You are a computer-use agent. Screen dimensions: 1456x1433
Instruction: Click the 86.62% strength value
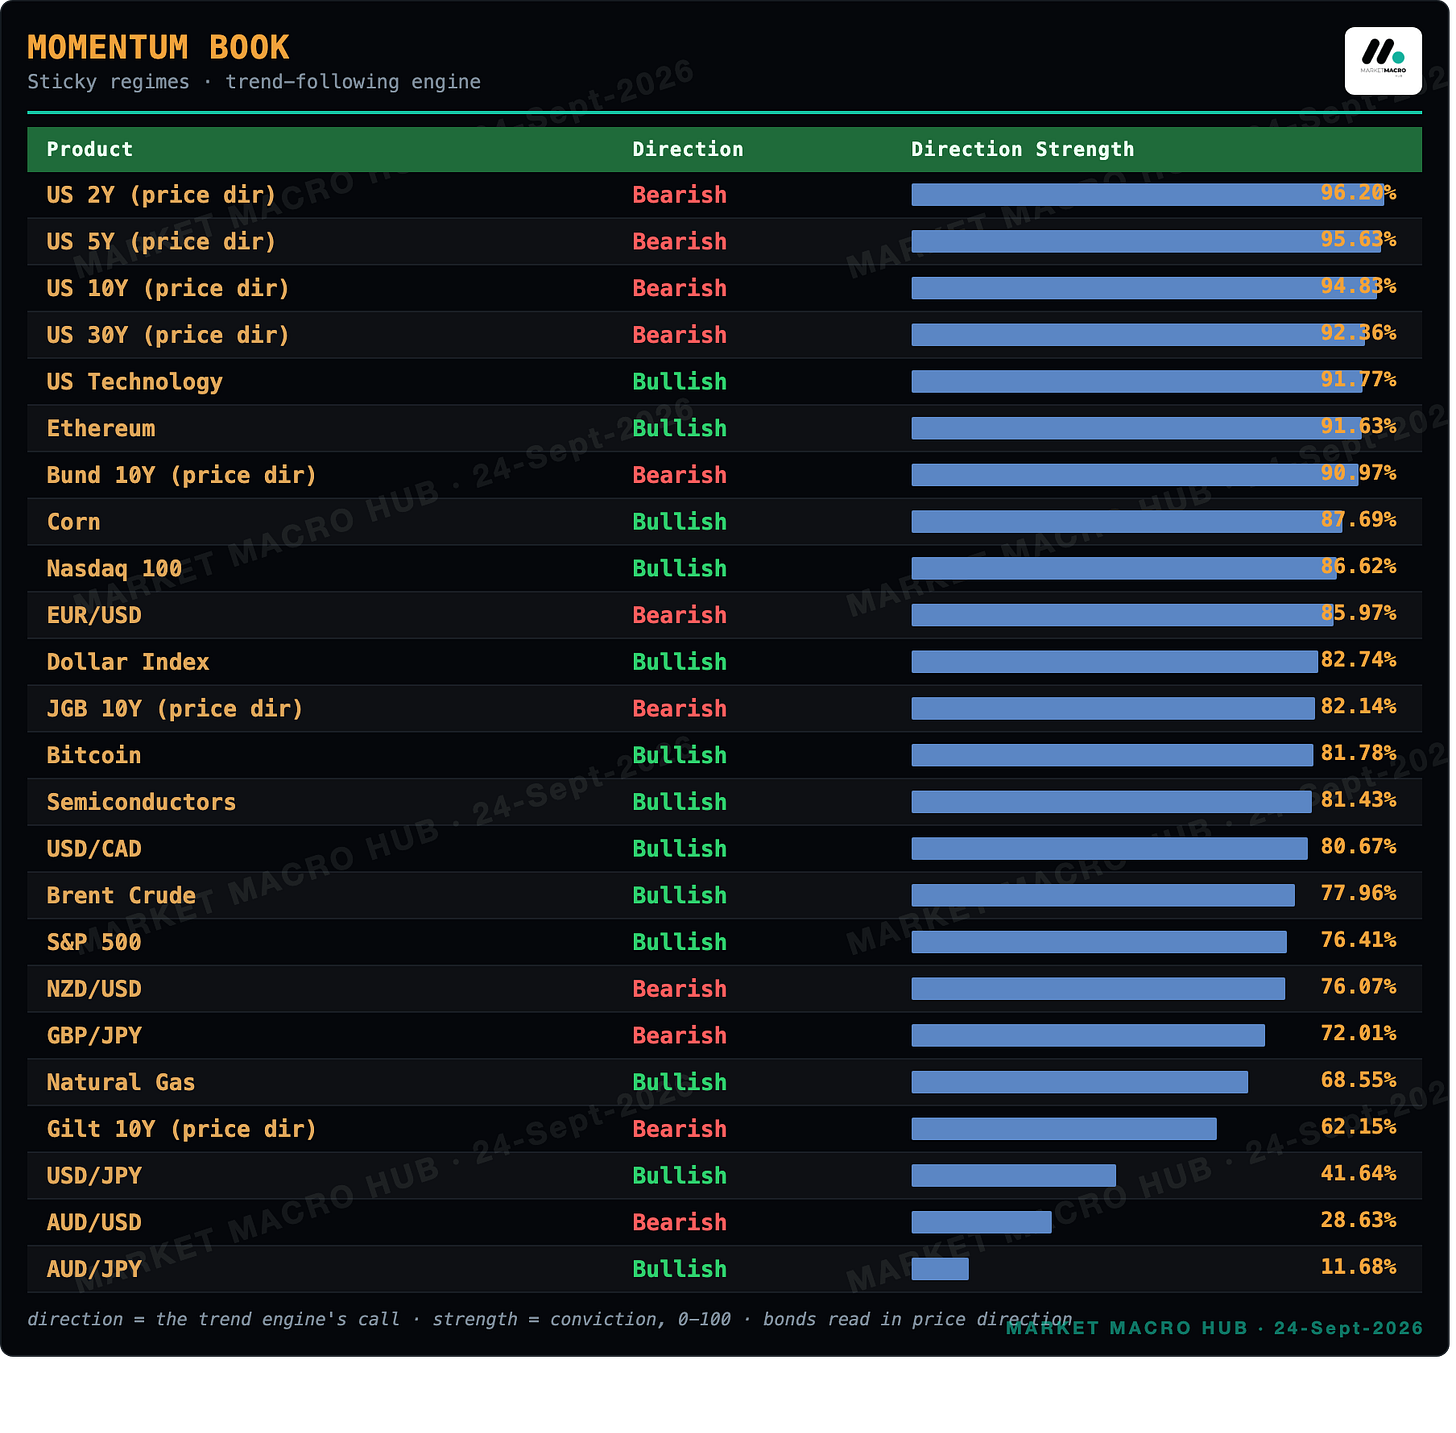tap(1359, 566)
